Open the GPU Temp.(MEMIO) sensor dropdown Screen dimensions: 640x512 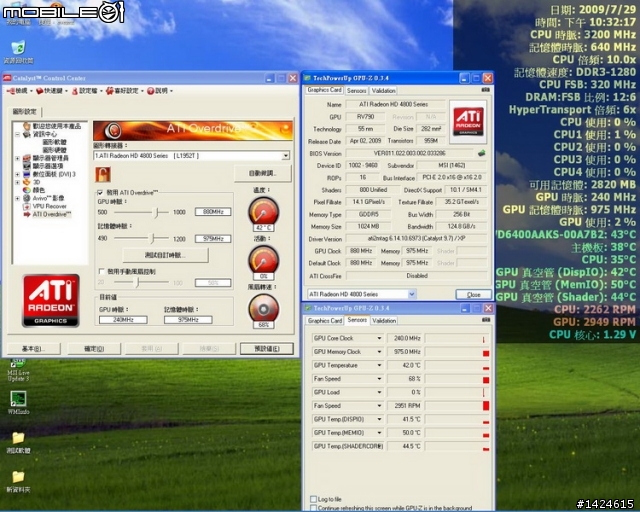coord(379,432)
